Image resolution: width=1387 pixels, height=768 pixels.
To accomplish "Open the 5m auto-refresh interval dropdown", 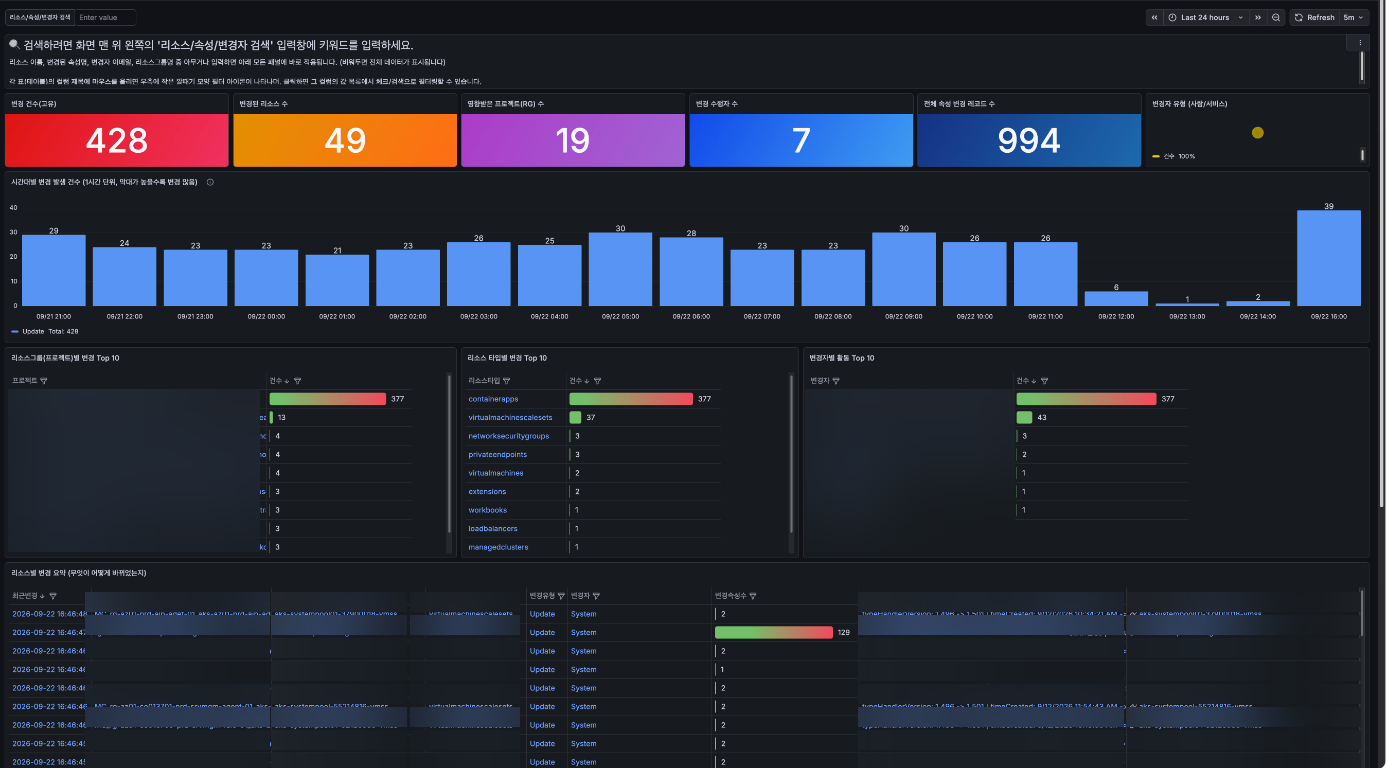I will point(1354,17).
